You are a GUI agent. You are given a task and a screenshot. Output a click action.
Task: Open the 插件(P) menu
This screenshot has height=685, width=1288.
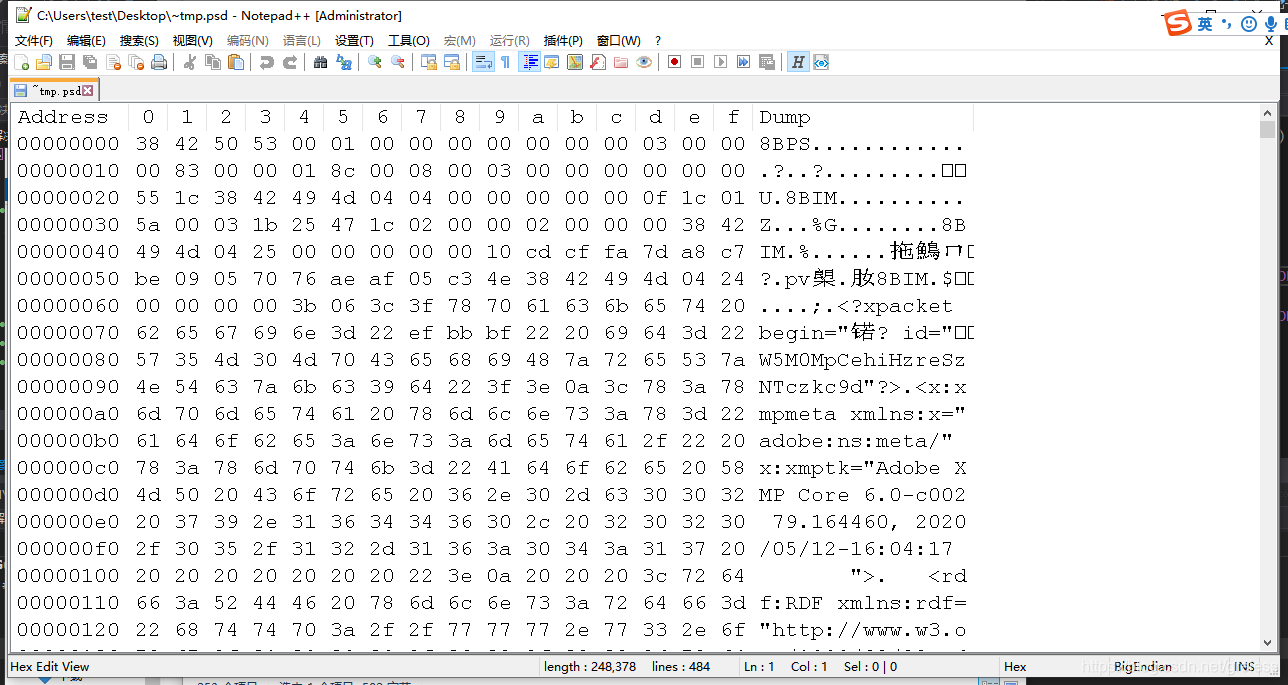pyautogui.click(x=563, y=41)
